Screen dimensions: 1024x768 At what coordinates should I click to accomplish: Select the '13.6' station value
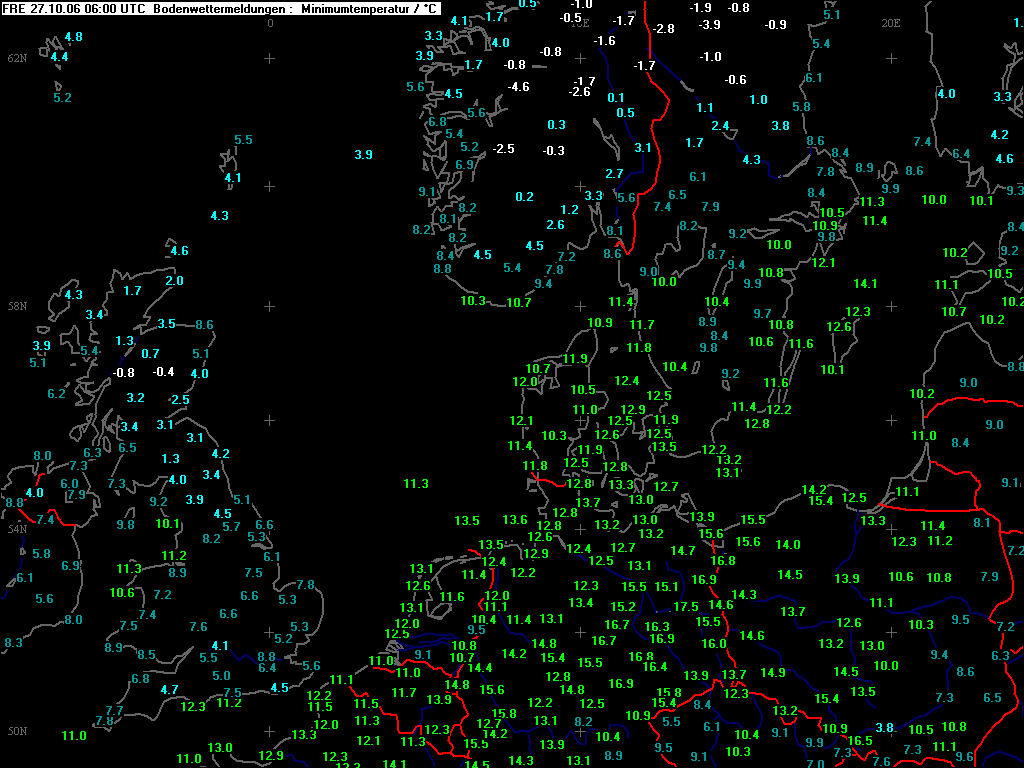coord(515,519)
